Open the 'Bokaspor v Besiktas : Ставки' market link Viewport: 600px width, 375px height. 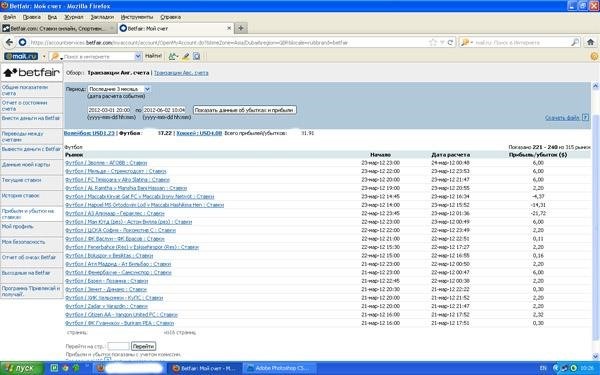coord(109,256)
